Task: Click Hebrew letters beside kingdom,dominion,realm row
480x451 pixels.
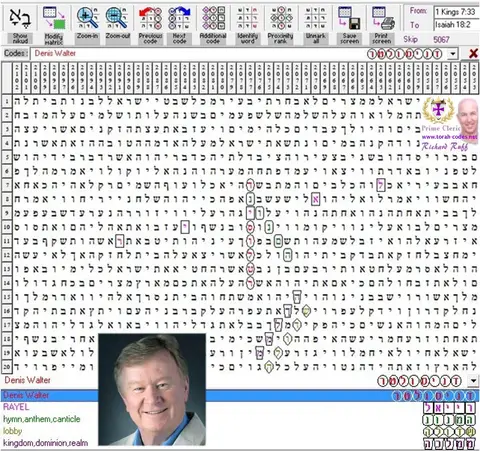Action: pyautogui.click(x=449, y=444)
